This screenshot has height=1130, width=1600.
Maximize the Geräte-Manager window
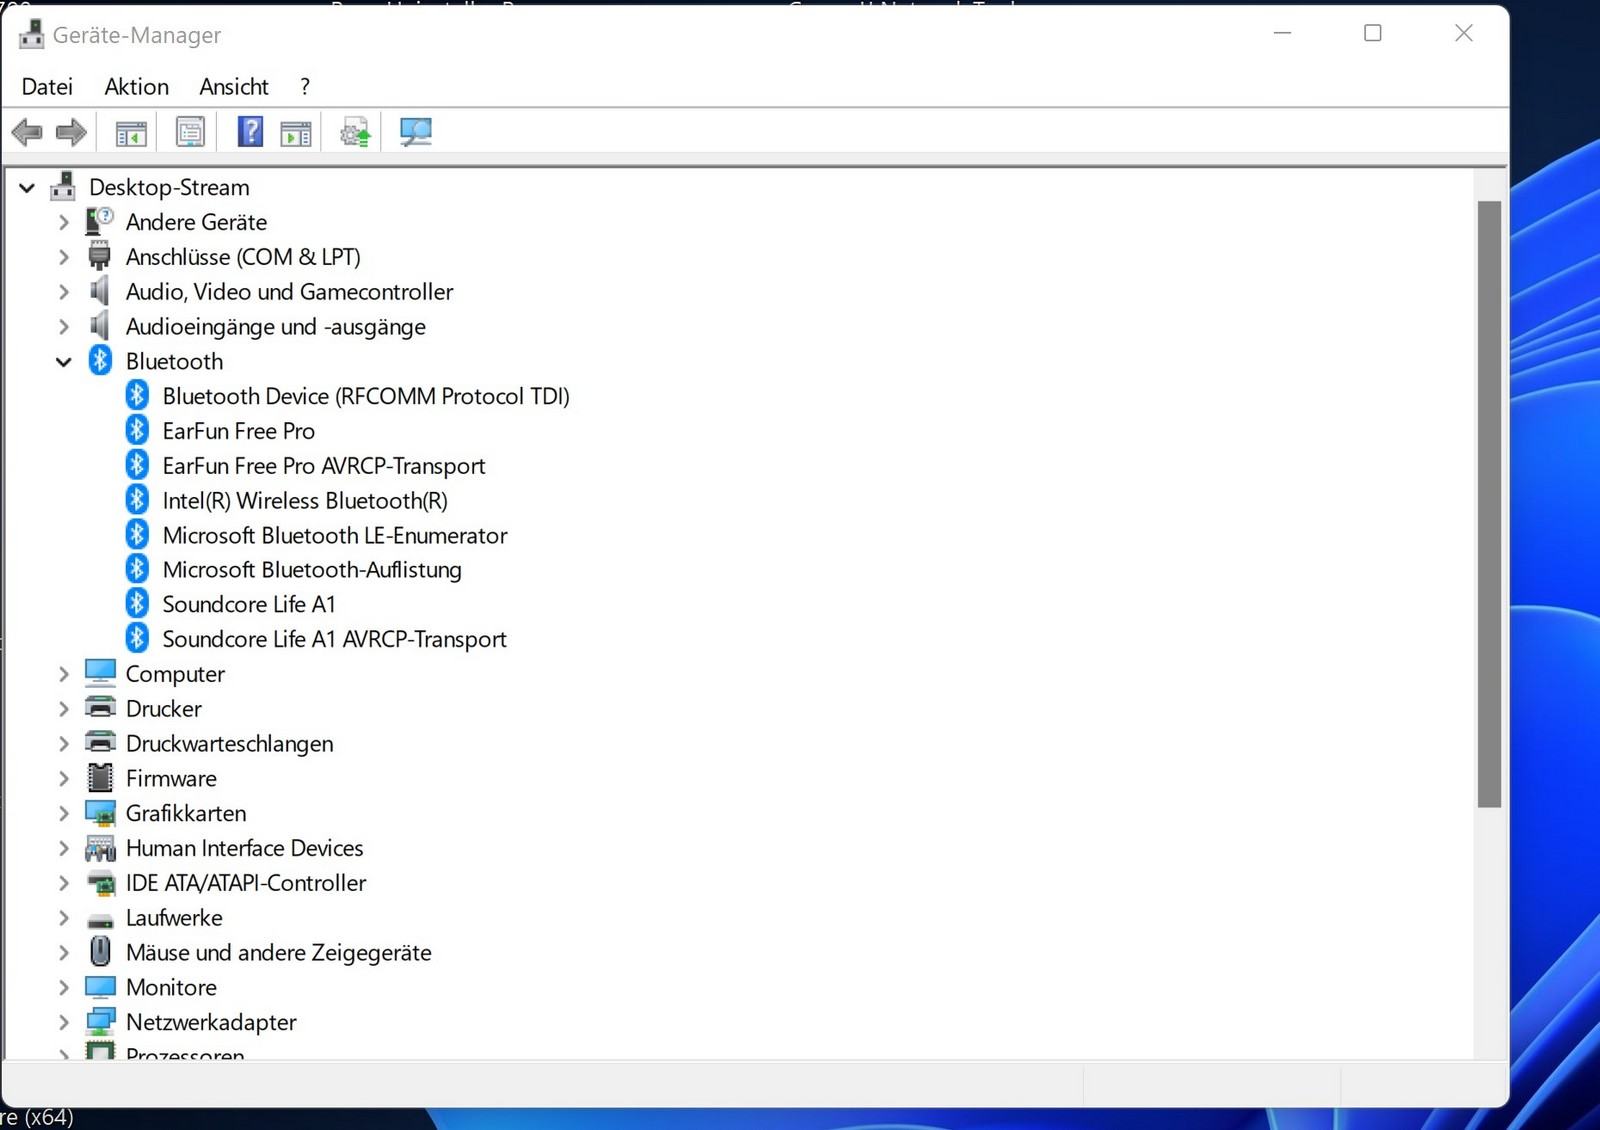click(1373, 33)
